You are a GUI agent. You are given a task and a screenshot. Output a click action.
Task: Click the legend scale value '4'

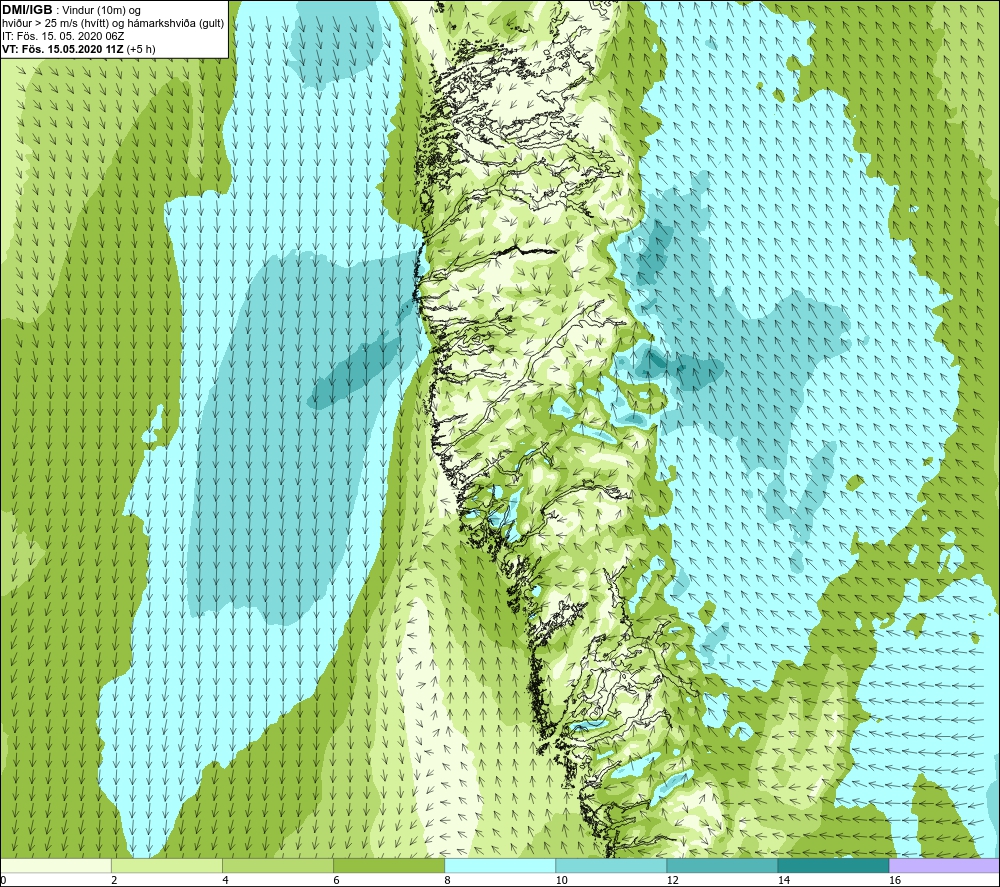pos(225,881)
